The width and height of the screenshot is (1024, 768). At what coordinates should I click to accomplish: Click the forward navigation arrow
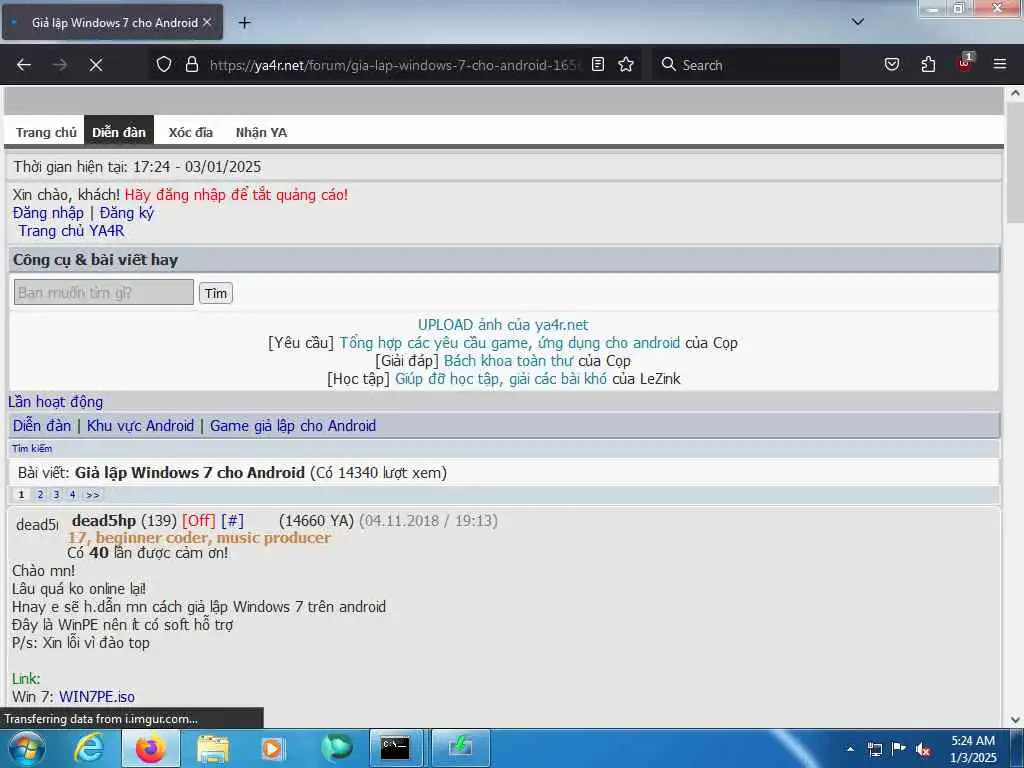60,65
